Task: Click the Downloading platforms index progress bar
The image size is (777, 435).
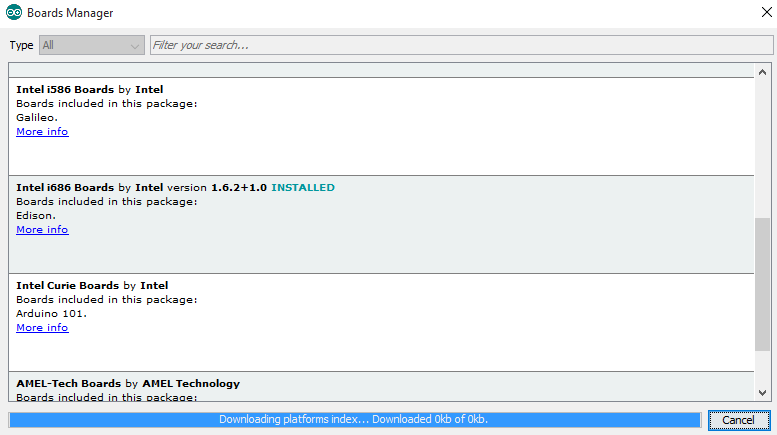Action: [355, 420]
